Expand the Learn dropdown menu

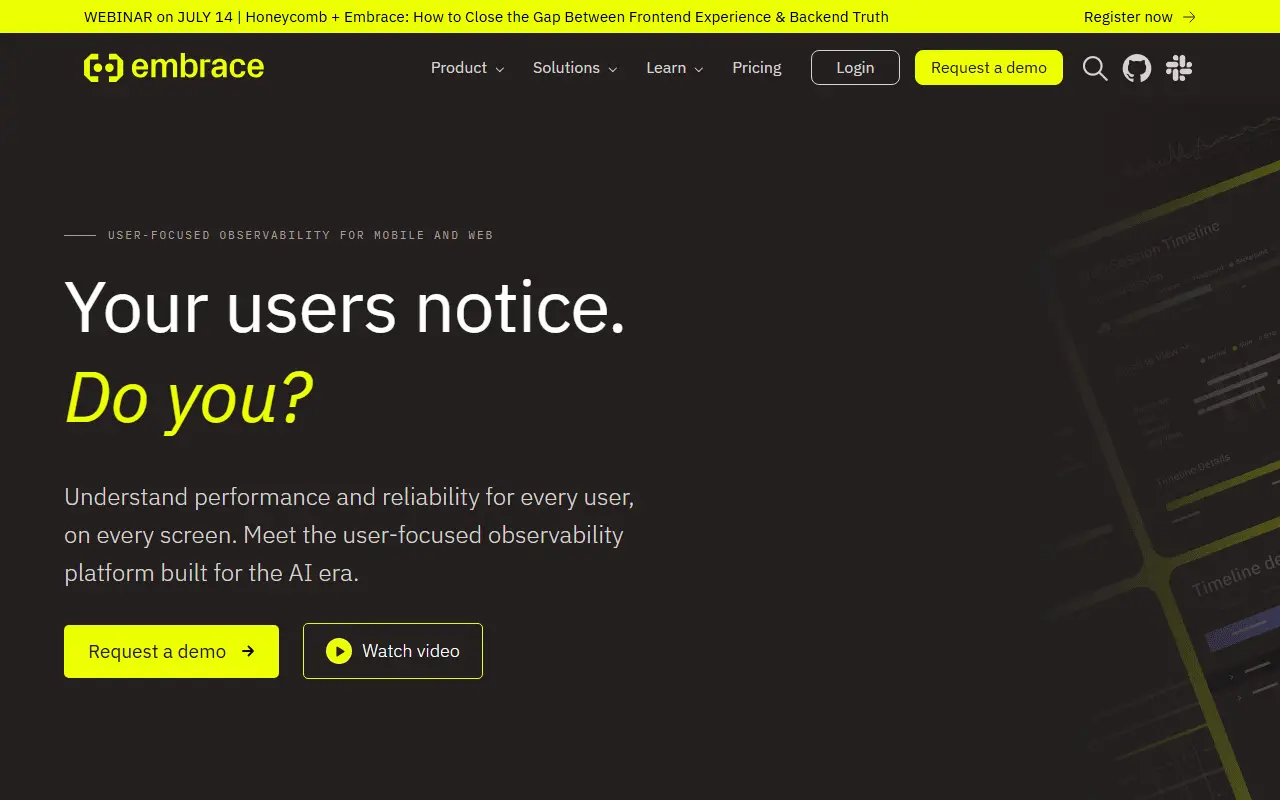(675, 68)
